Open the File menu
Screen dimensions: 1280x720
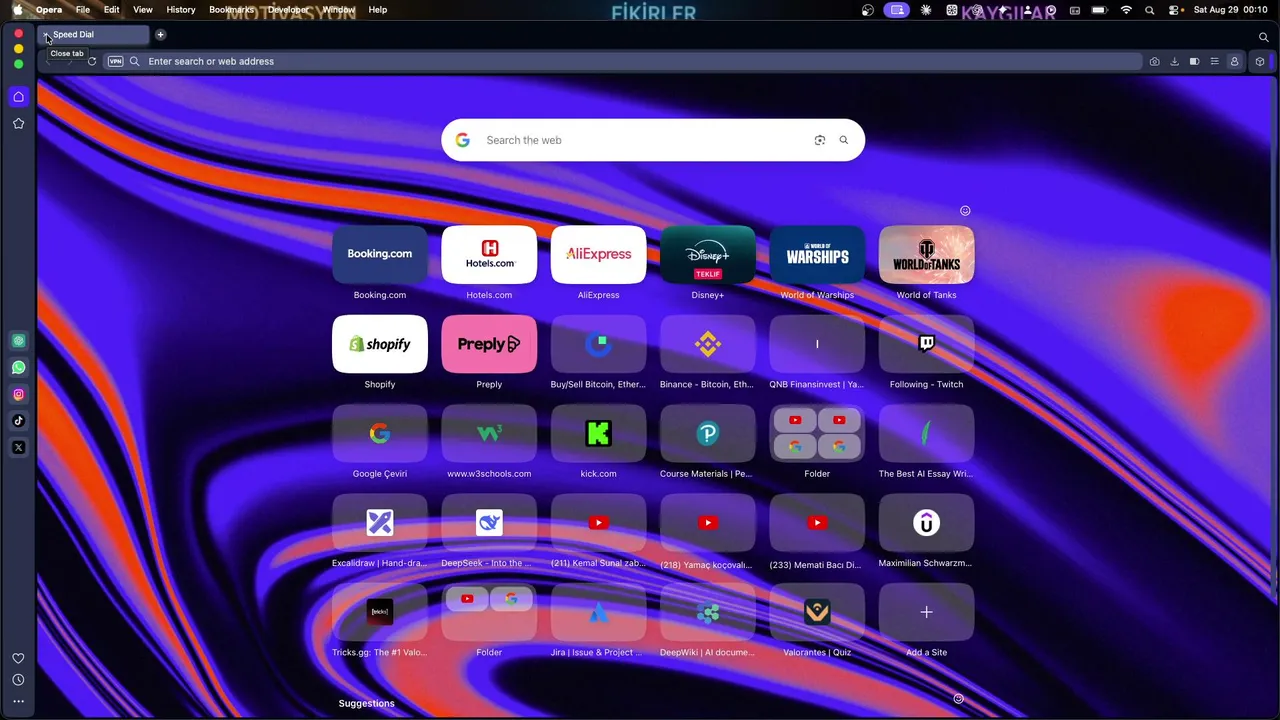coord(83,10)
